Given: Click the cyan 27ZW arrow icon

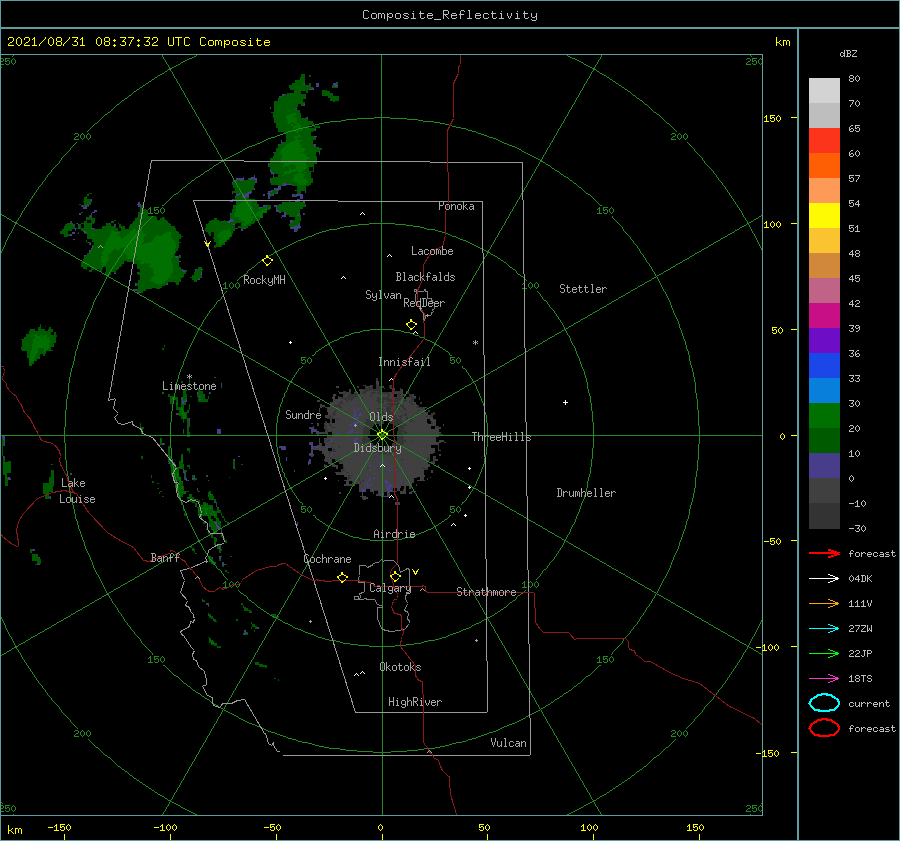Looking at the screenshot, I should pos(824,629).
